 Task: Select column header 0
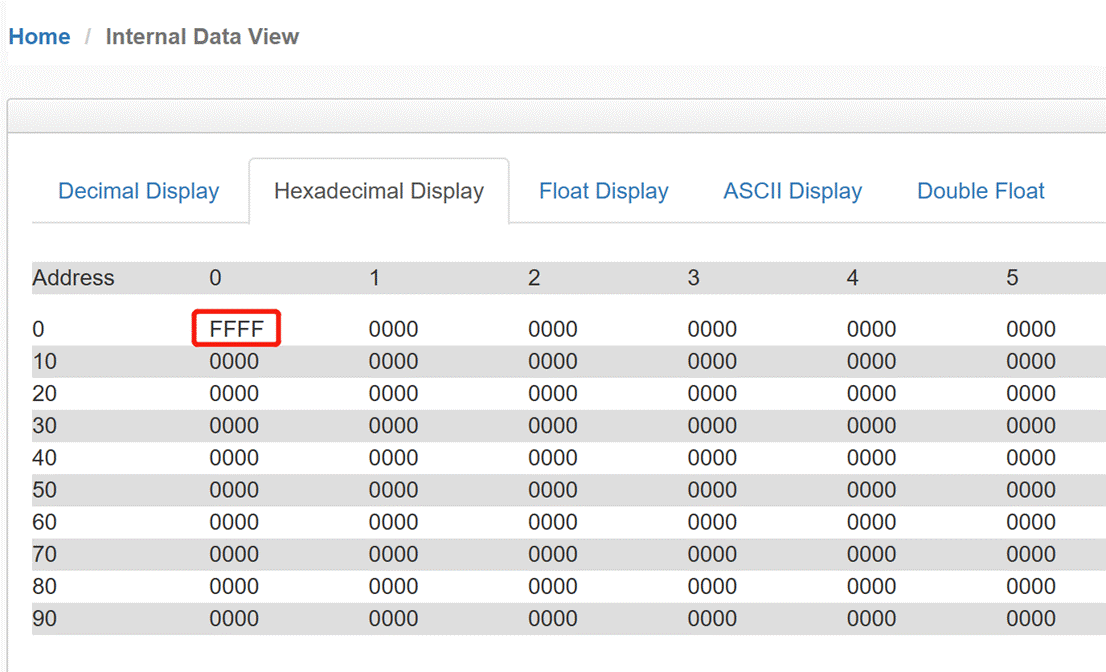pyautogui.click(x=215, y=278)
